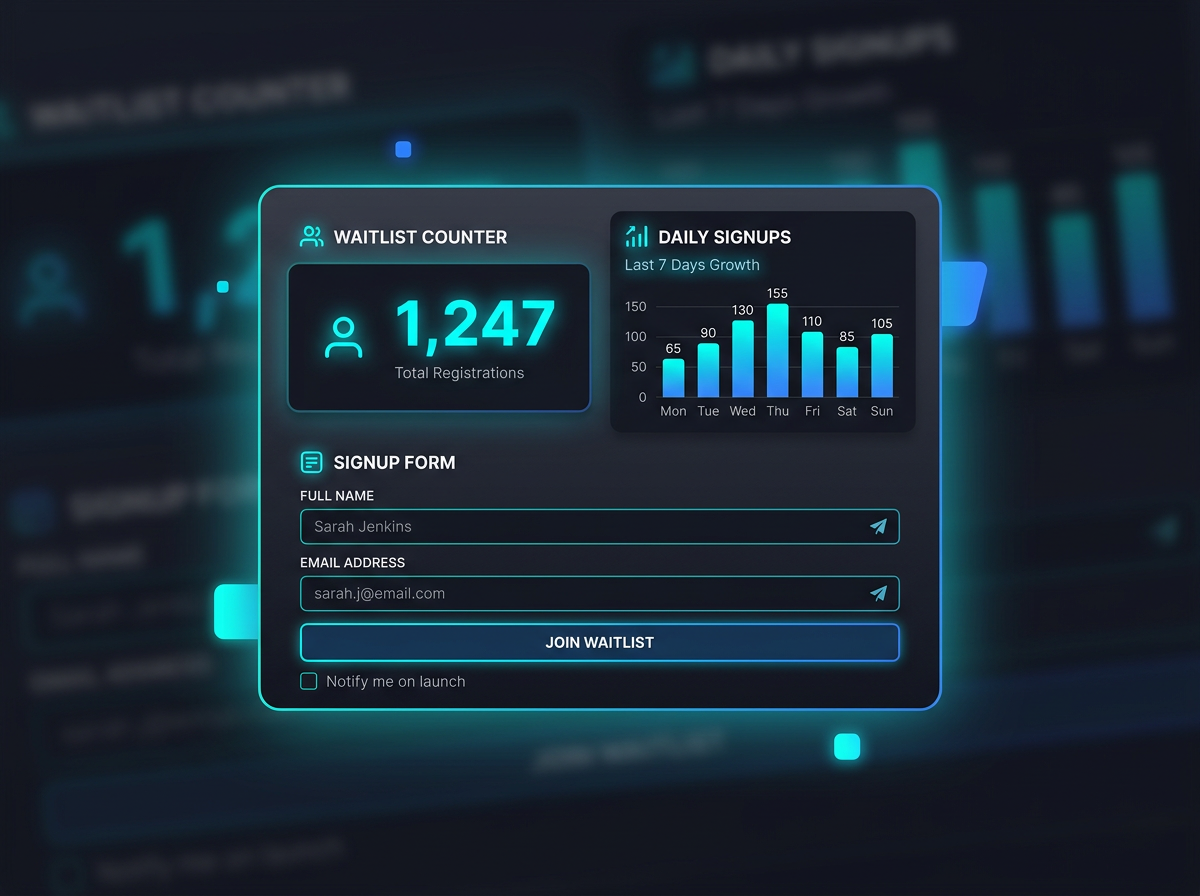
Task: Click the FULL NAME field label
Action: point(337,496)
